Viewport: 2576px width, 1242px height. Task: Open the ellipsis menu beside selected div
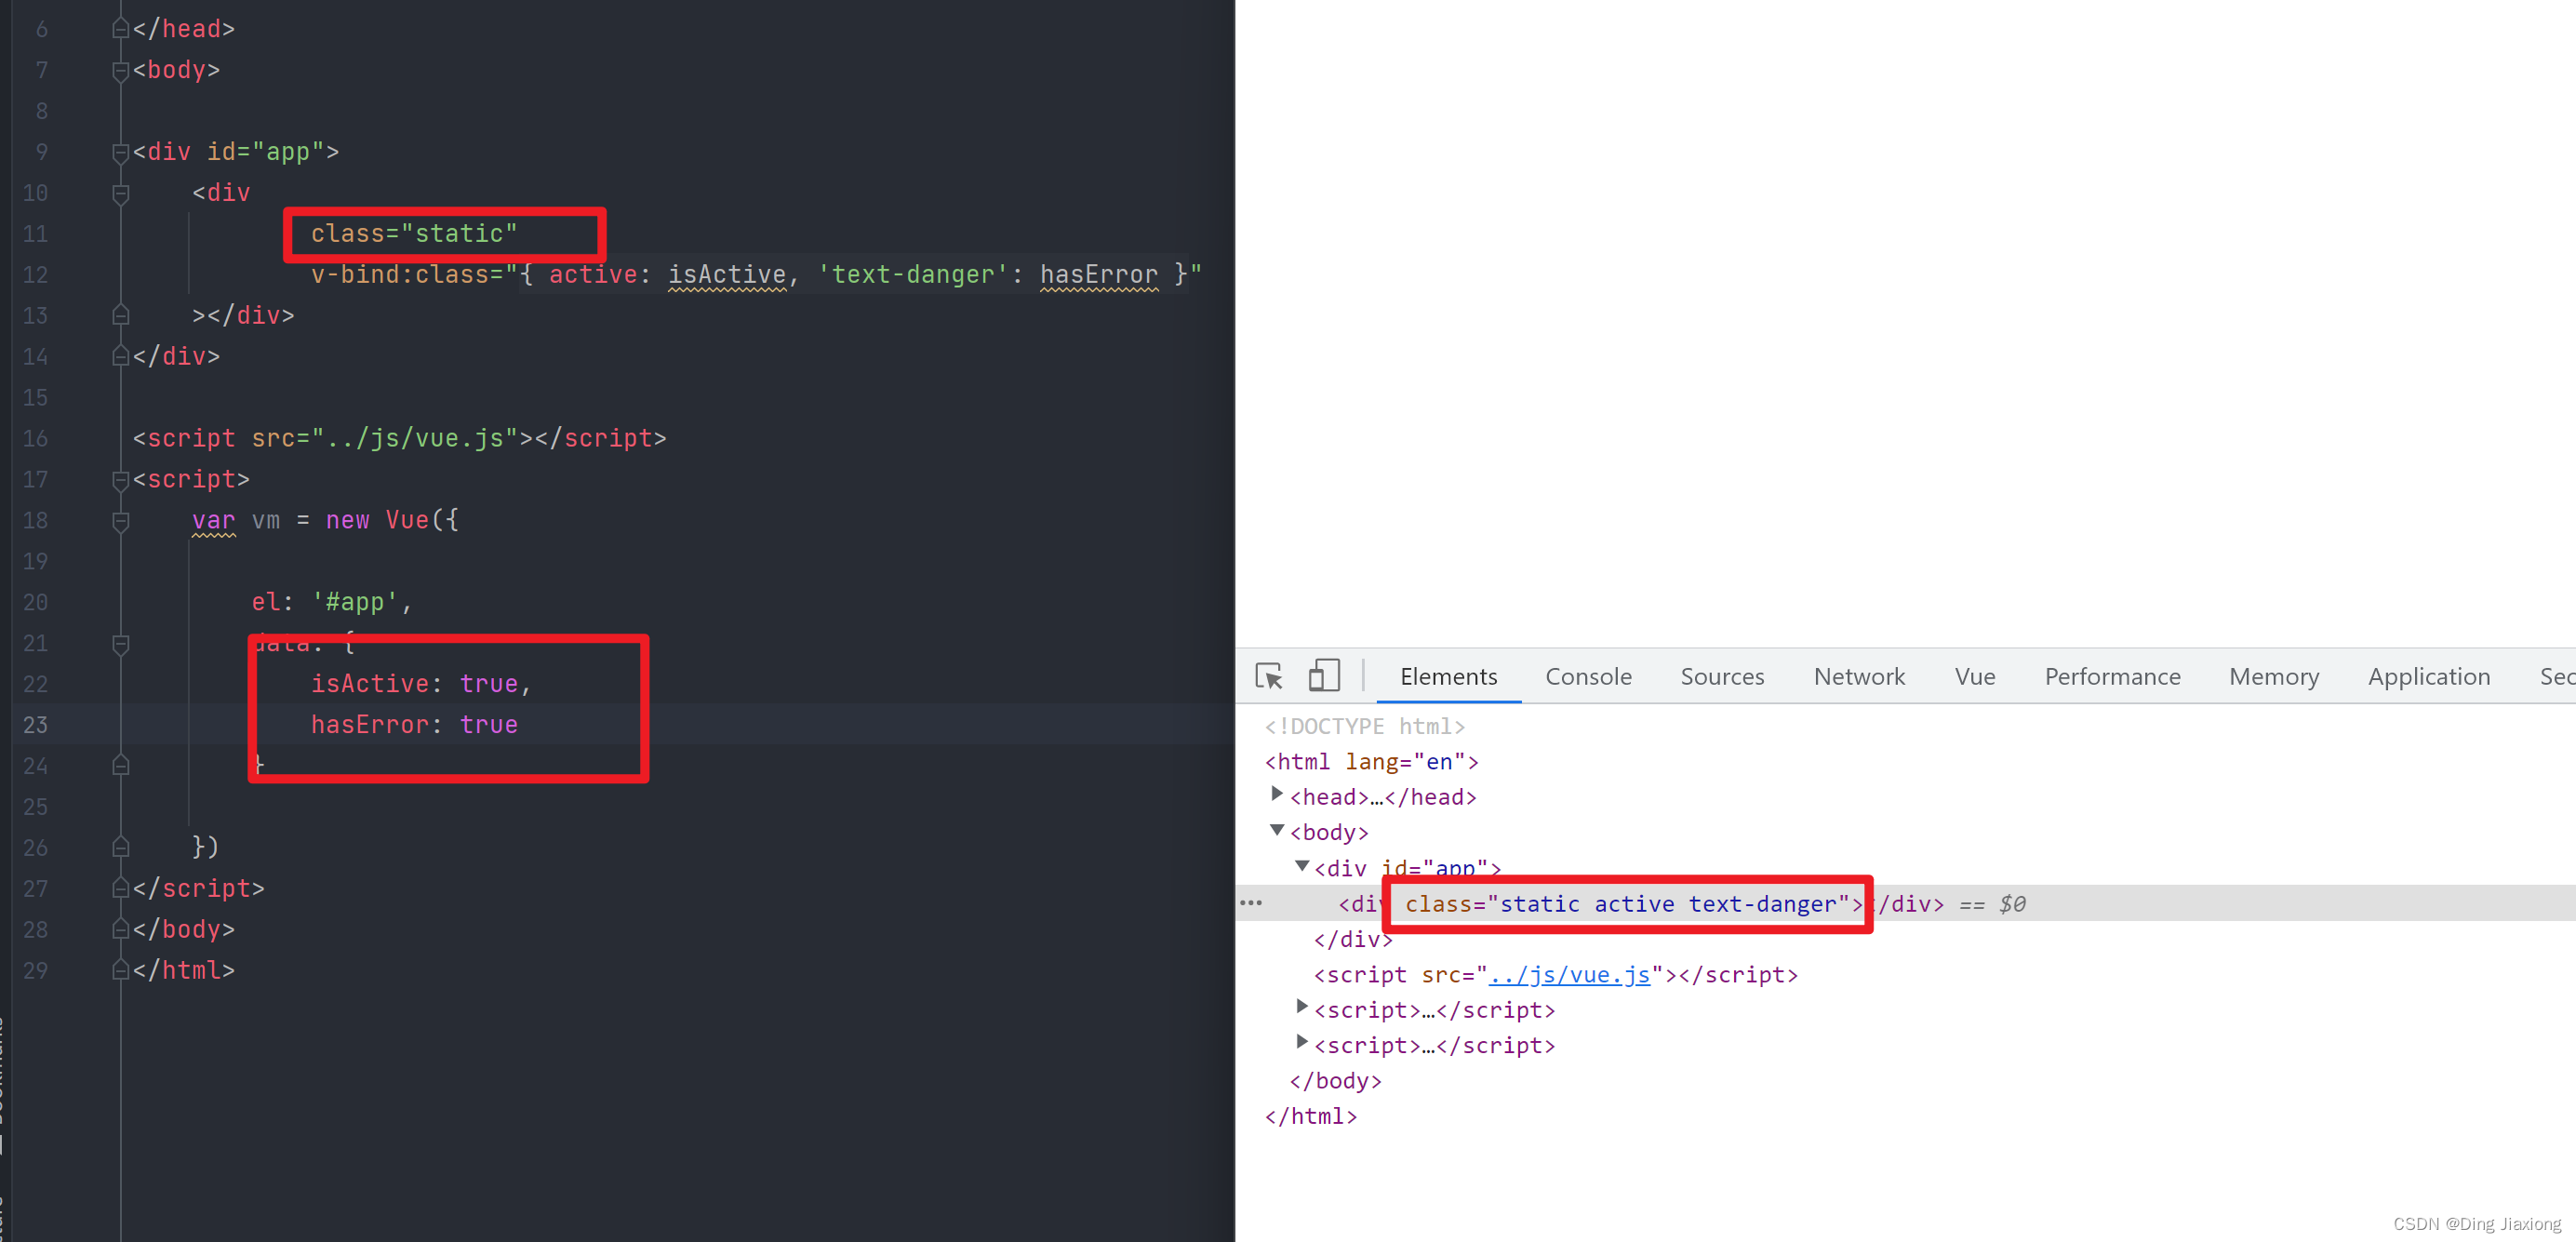click(x=1250, y=903)
